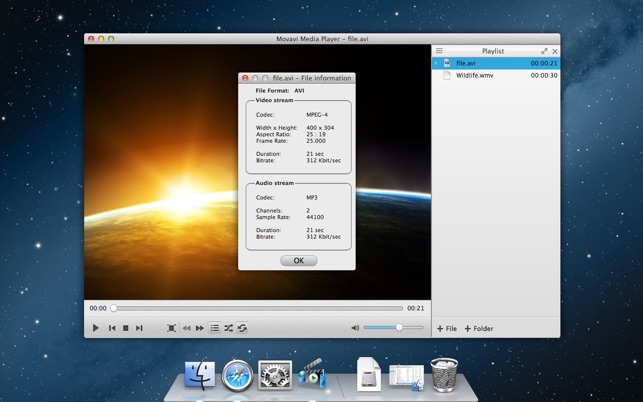643x402 pixels.
Task: Open the Trash in the Dock
Action: (444, 375)
